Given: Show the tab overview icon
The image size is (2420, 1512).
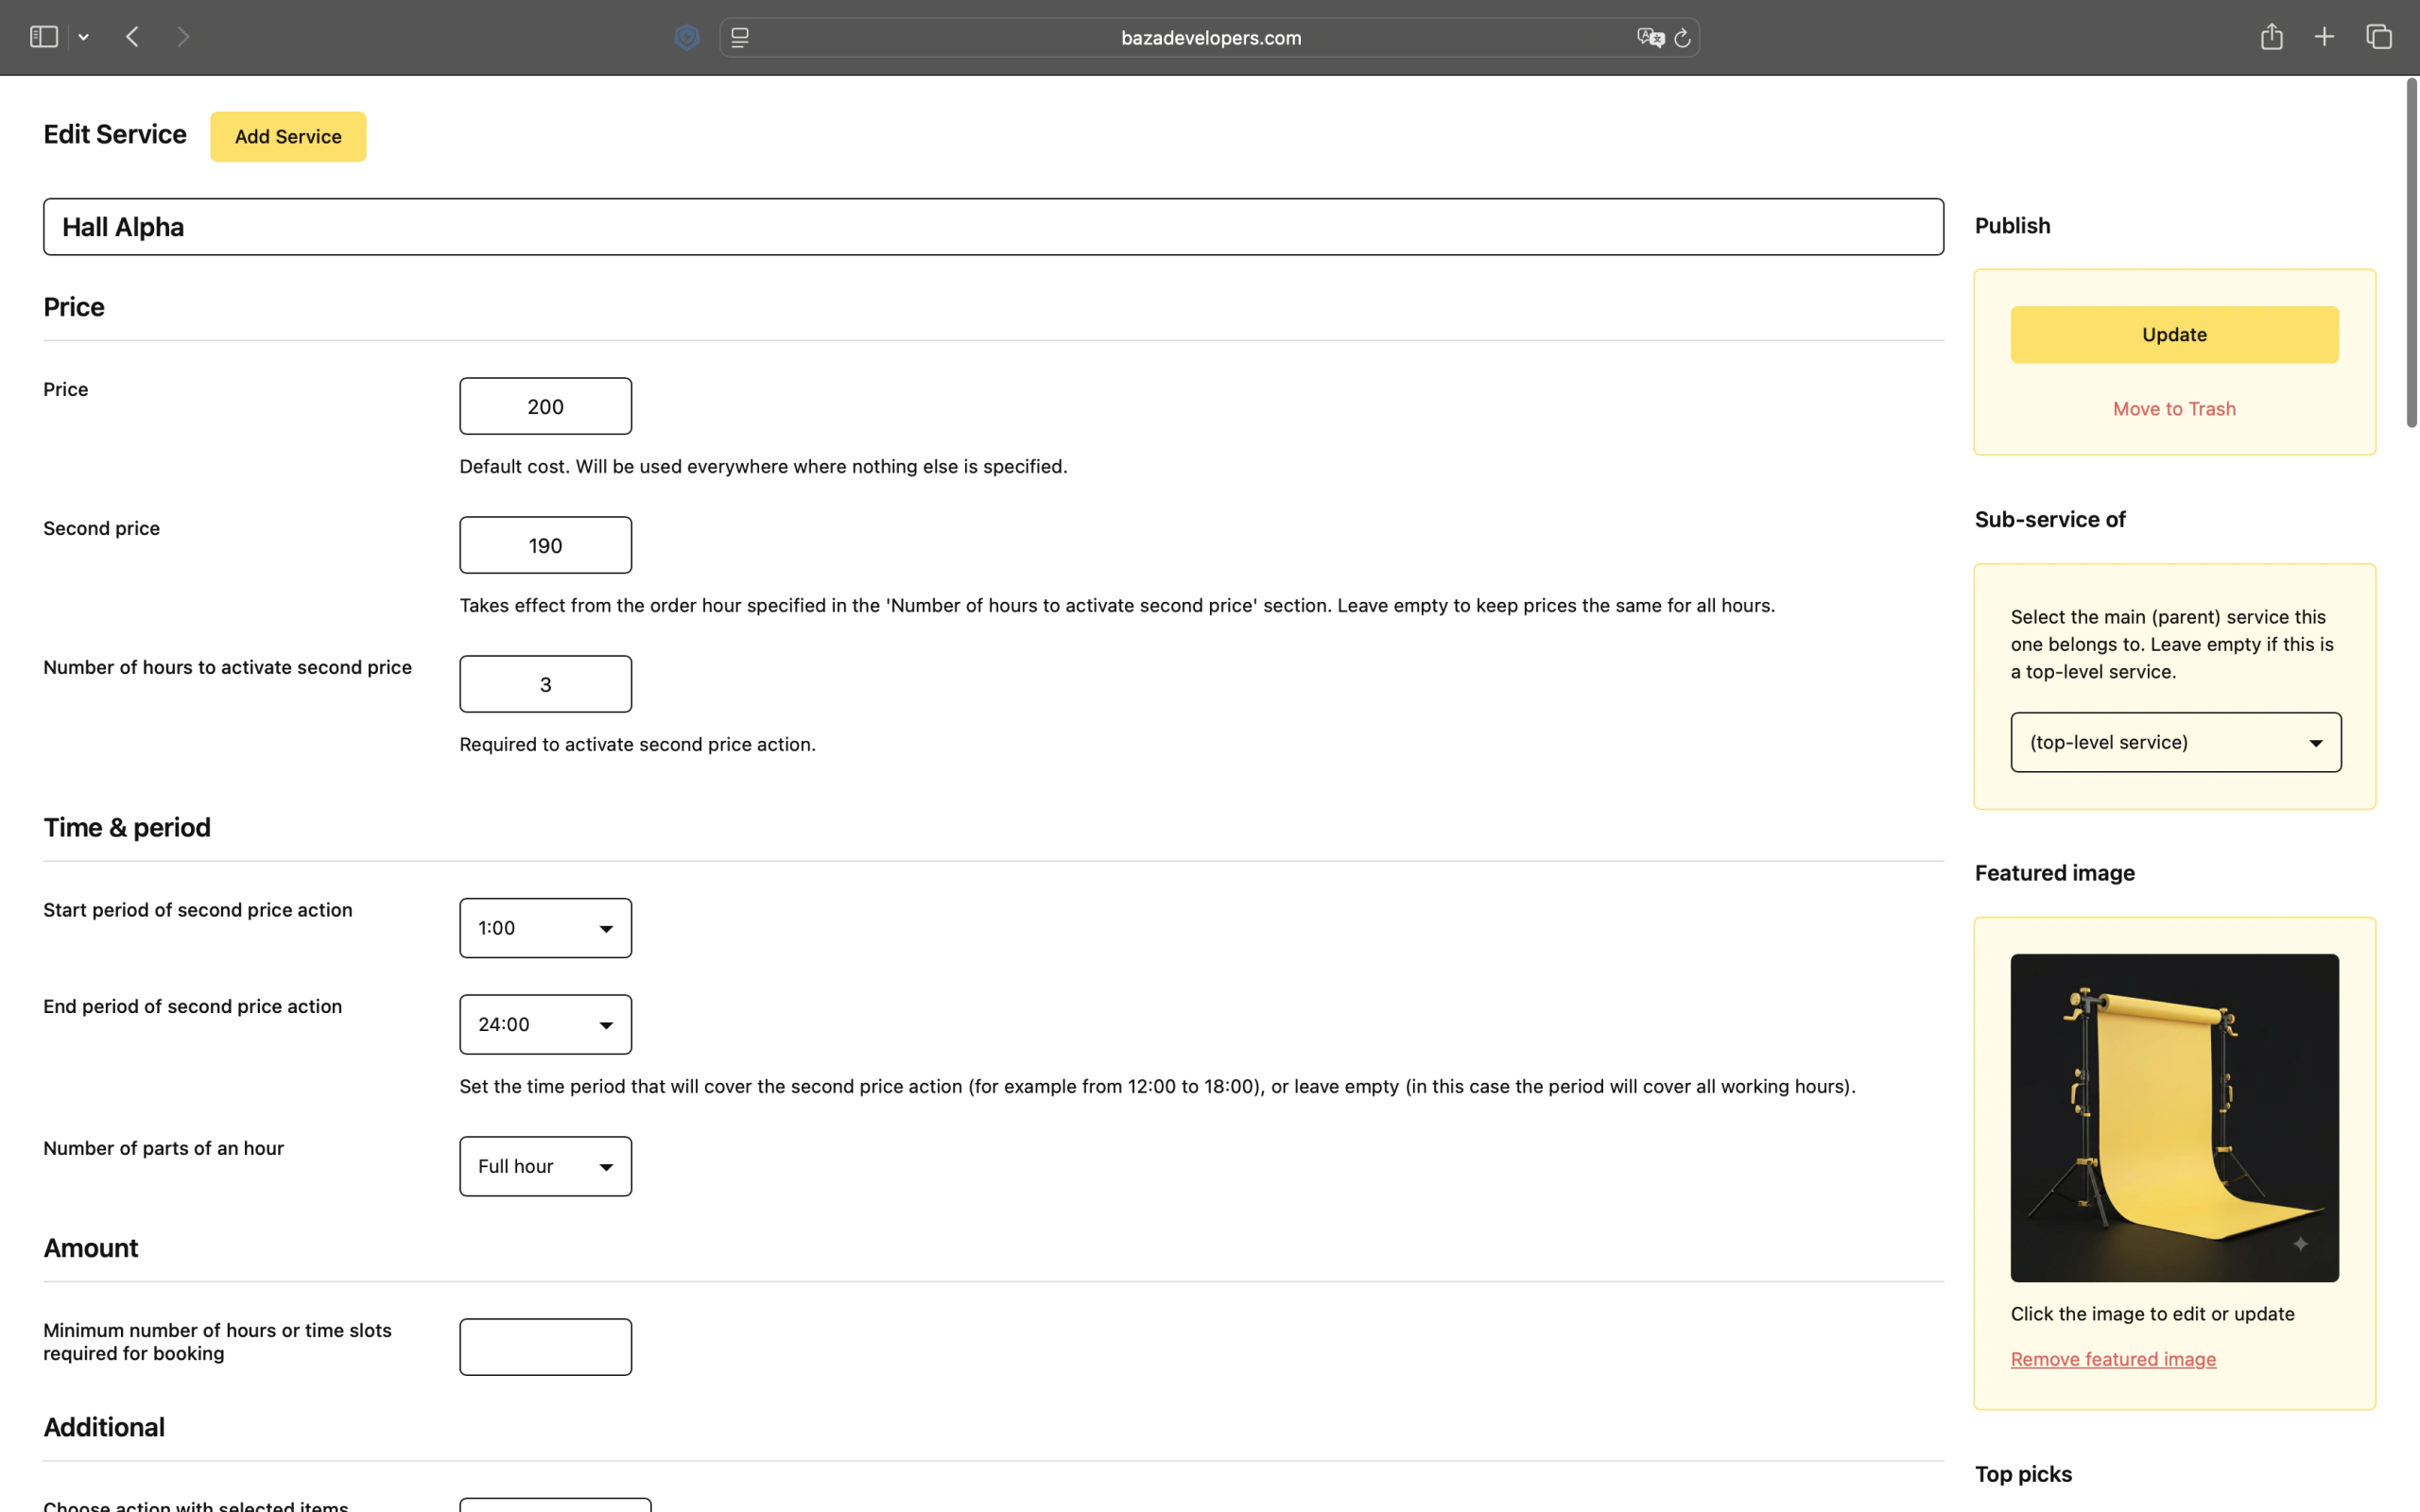Looking at the screenshot, I should [2379, 37].
